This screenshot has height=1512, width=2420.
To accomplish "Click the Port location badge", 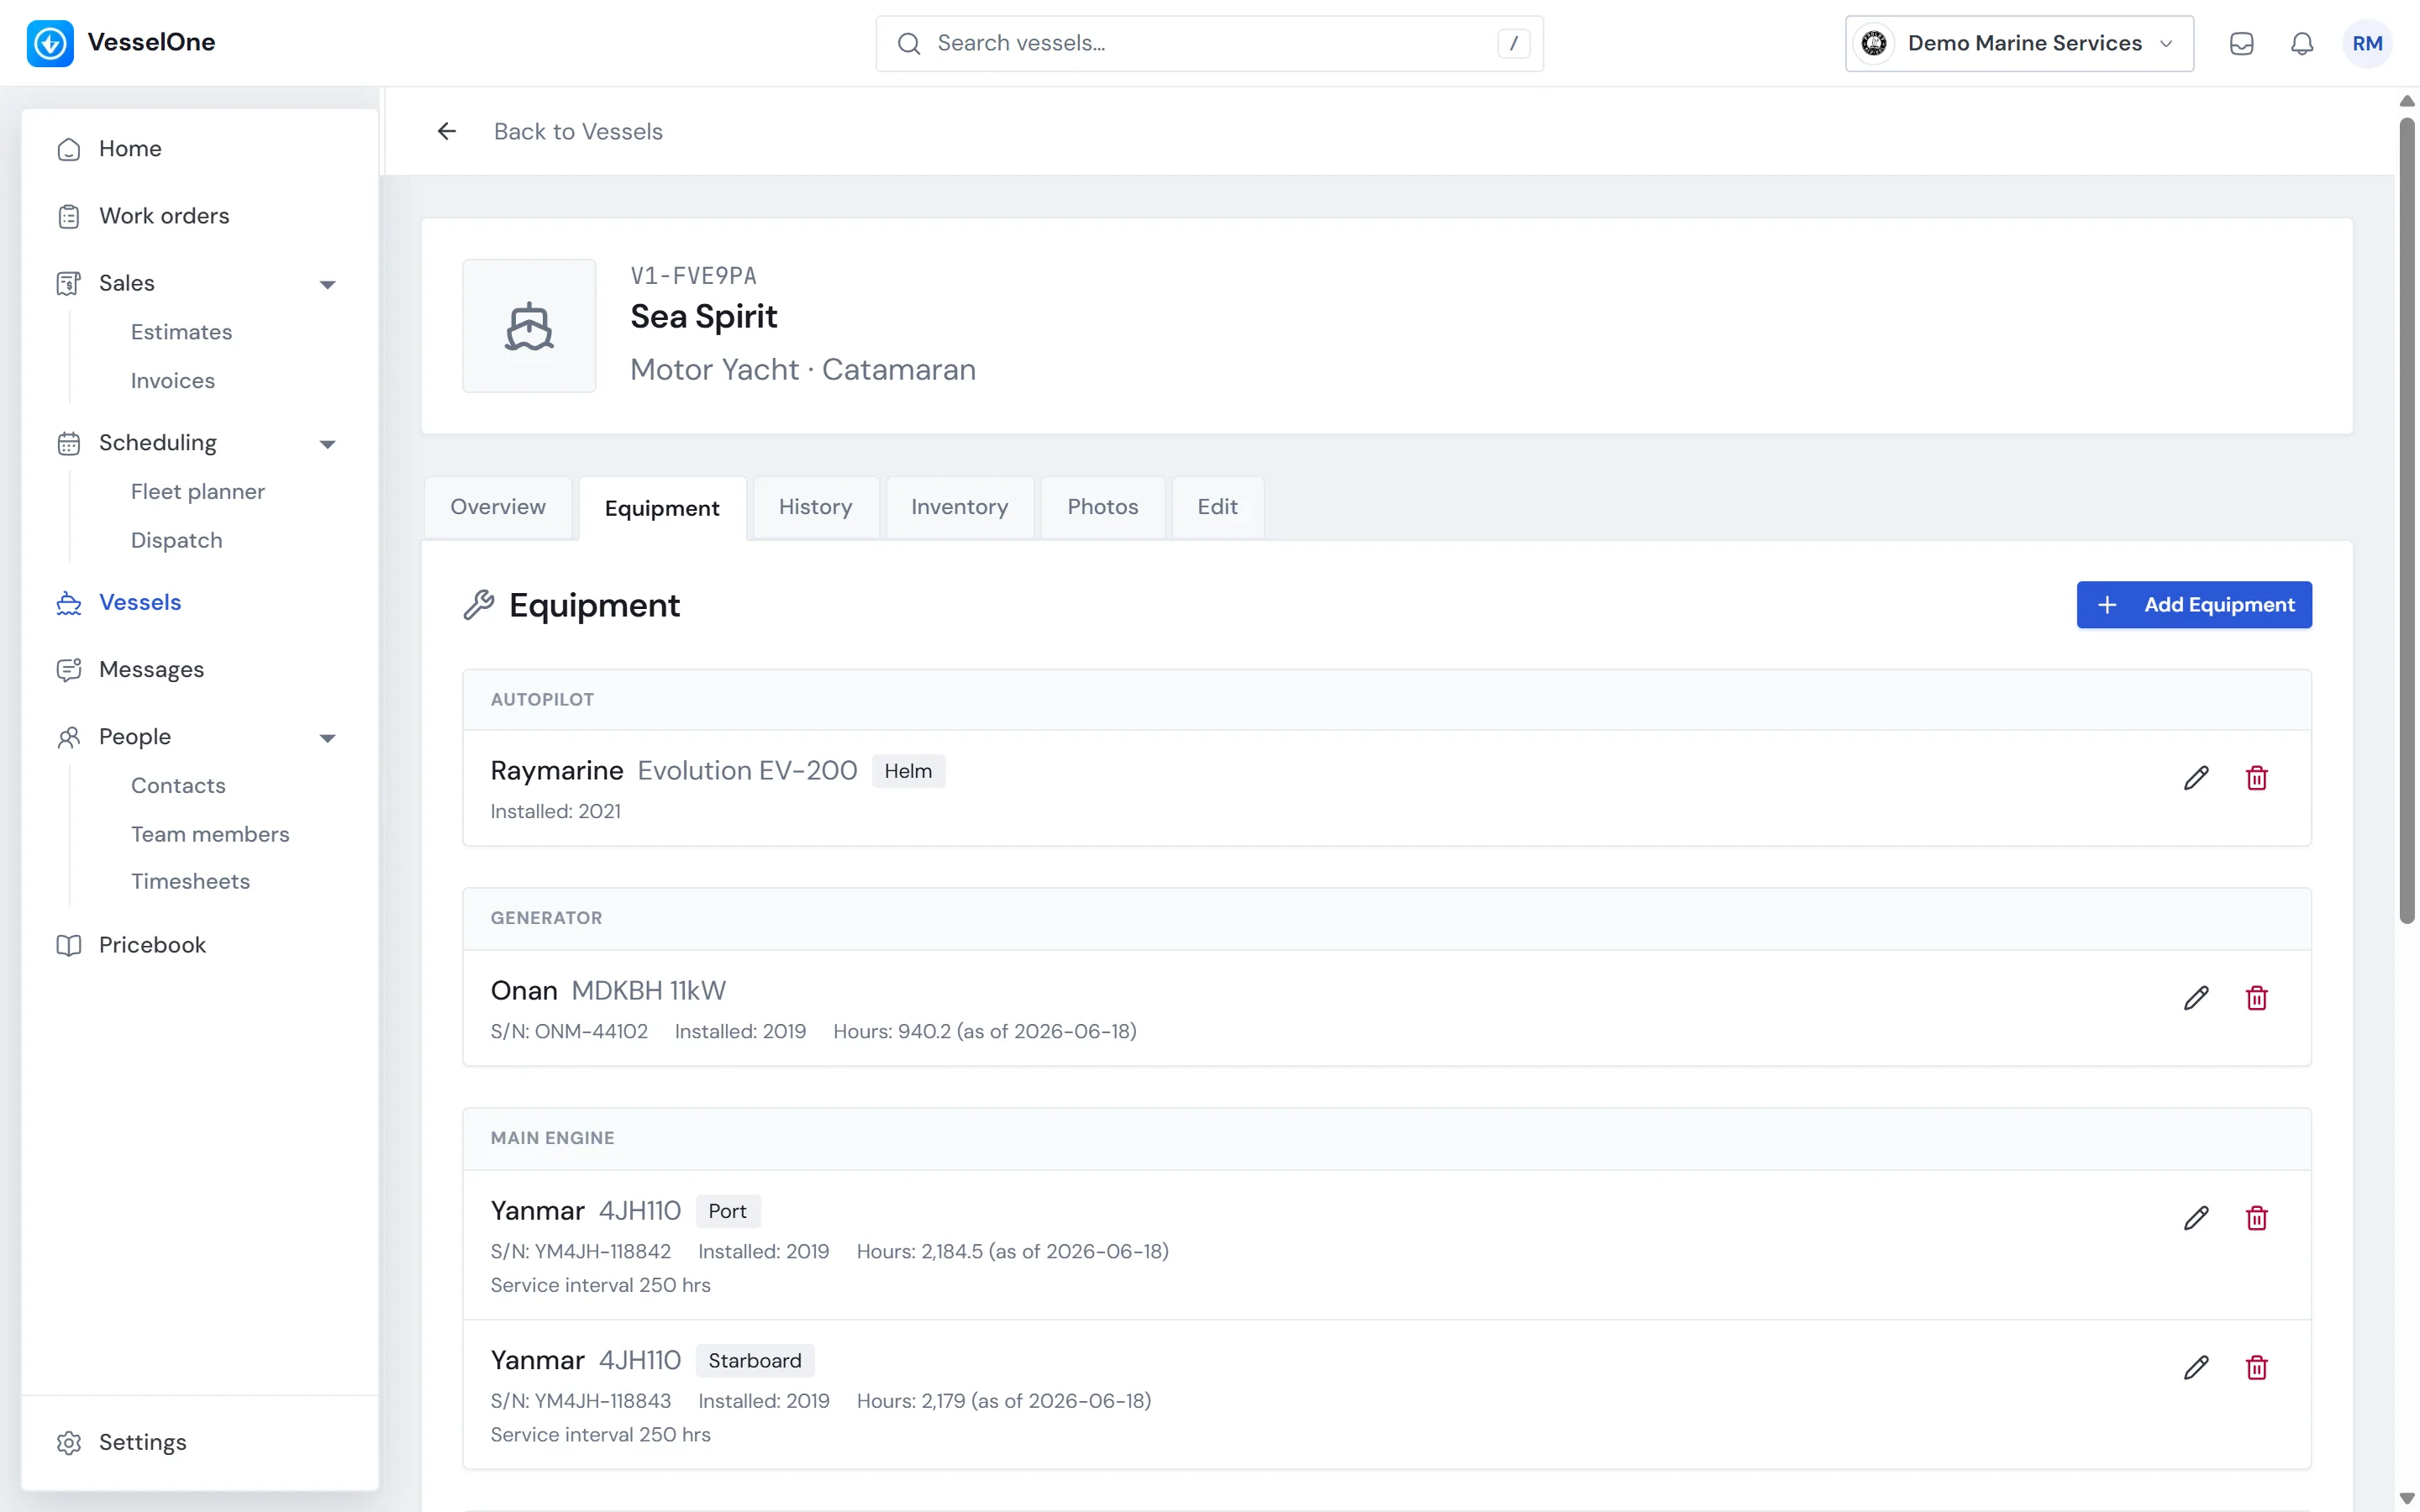I will pos(727,1212).
